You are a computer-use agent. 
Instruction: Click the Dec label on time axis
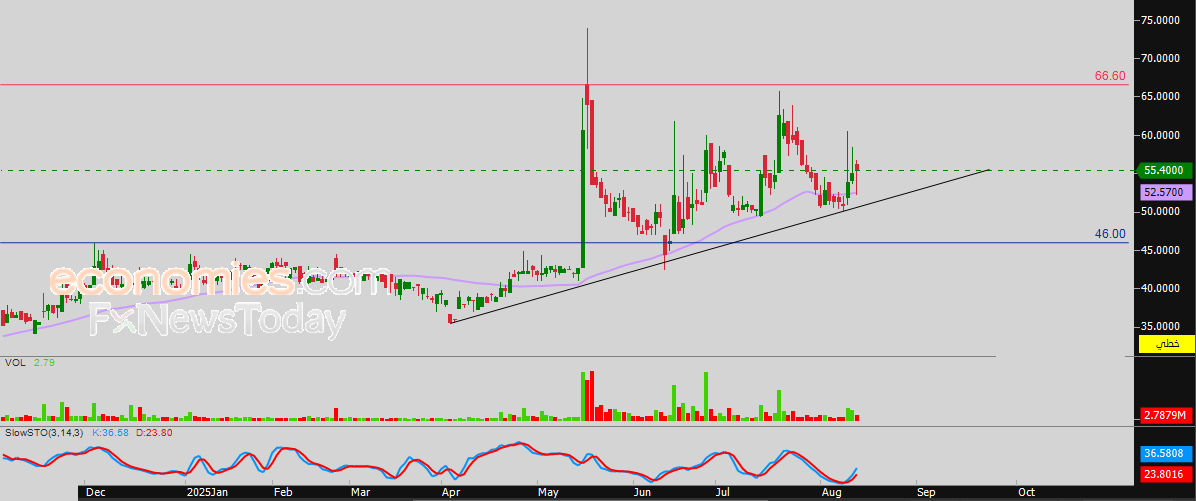tap(95, 493)
